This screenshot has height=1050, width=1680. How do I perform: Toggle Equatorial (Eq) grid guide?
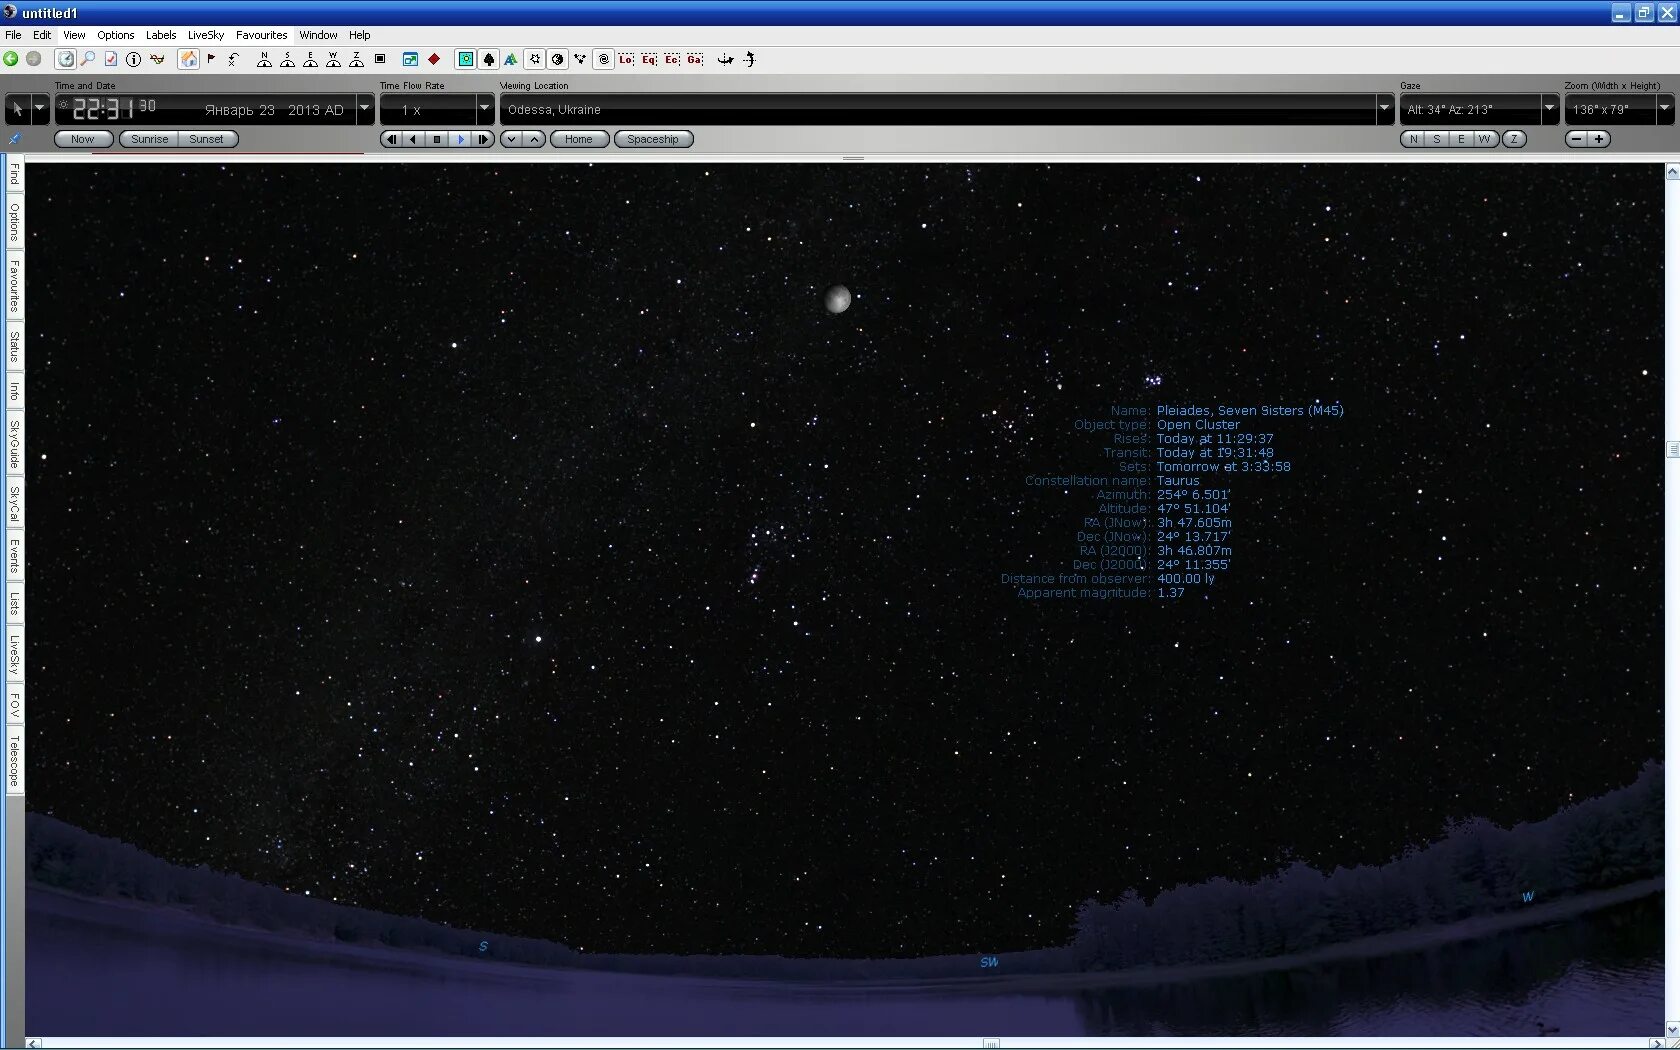click(x=649, y=59)
